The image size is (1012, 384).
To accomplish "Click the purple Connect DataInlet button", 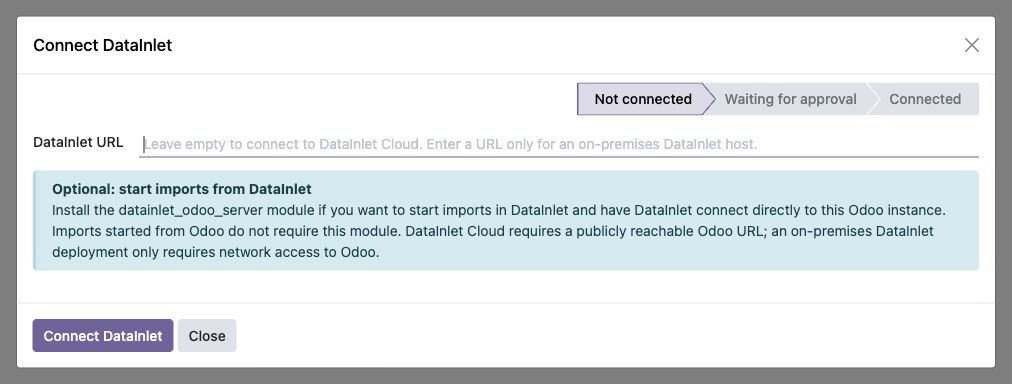I will pyautogui.click(x=103, y=336).
